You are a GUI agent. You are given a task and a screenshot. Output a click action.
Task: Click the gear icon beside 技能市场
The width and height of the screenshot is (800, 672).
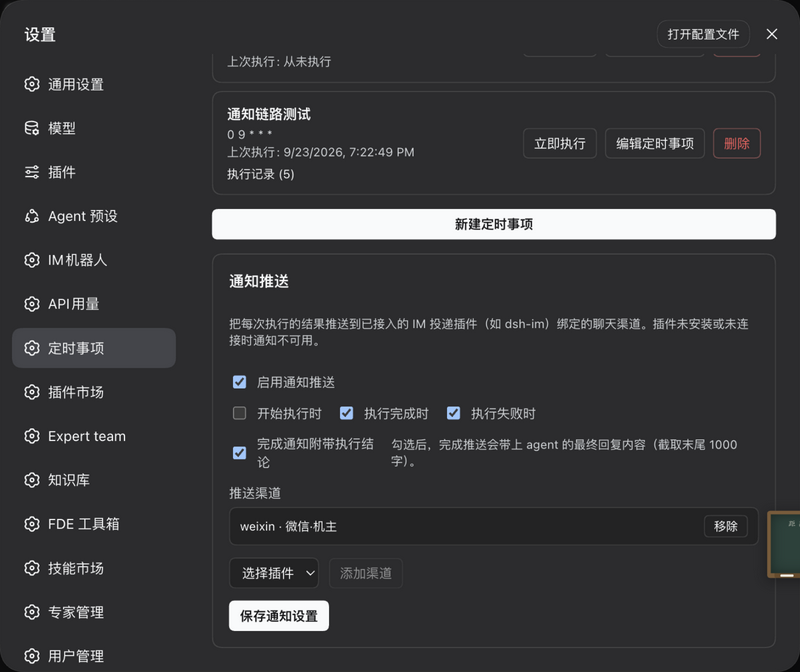point(32,568)
